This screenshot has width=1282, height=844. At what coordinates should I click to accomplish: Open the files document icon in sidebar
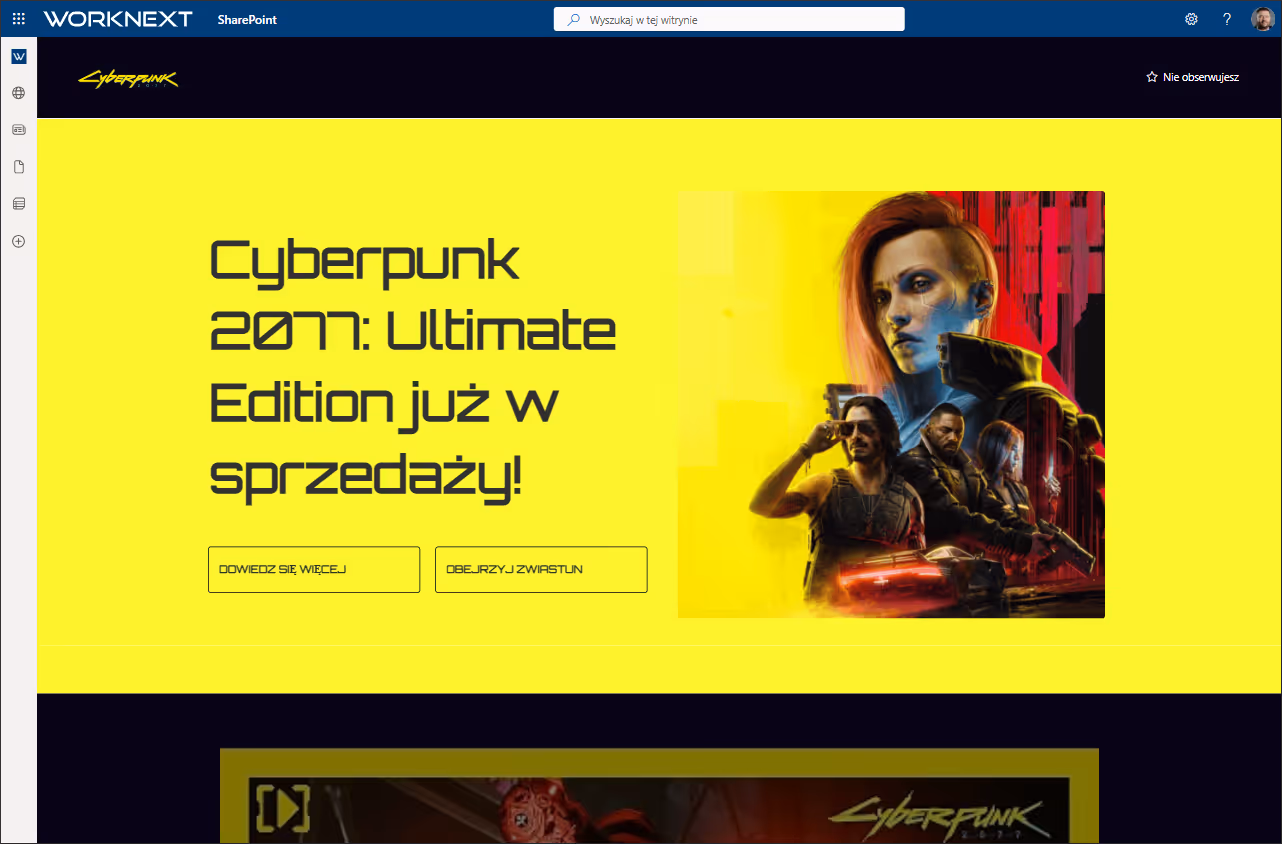click(18, 167)
